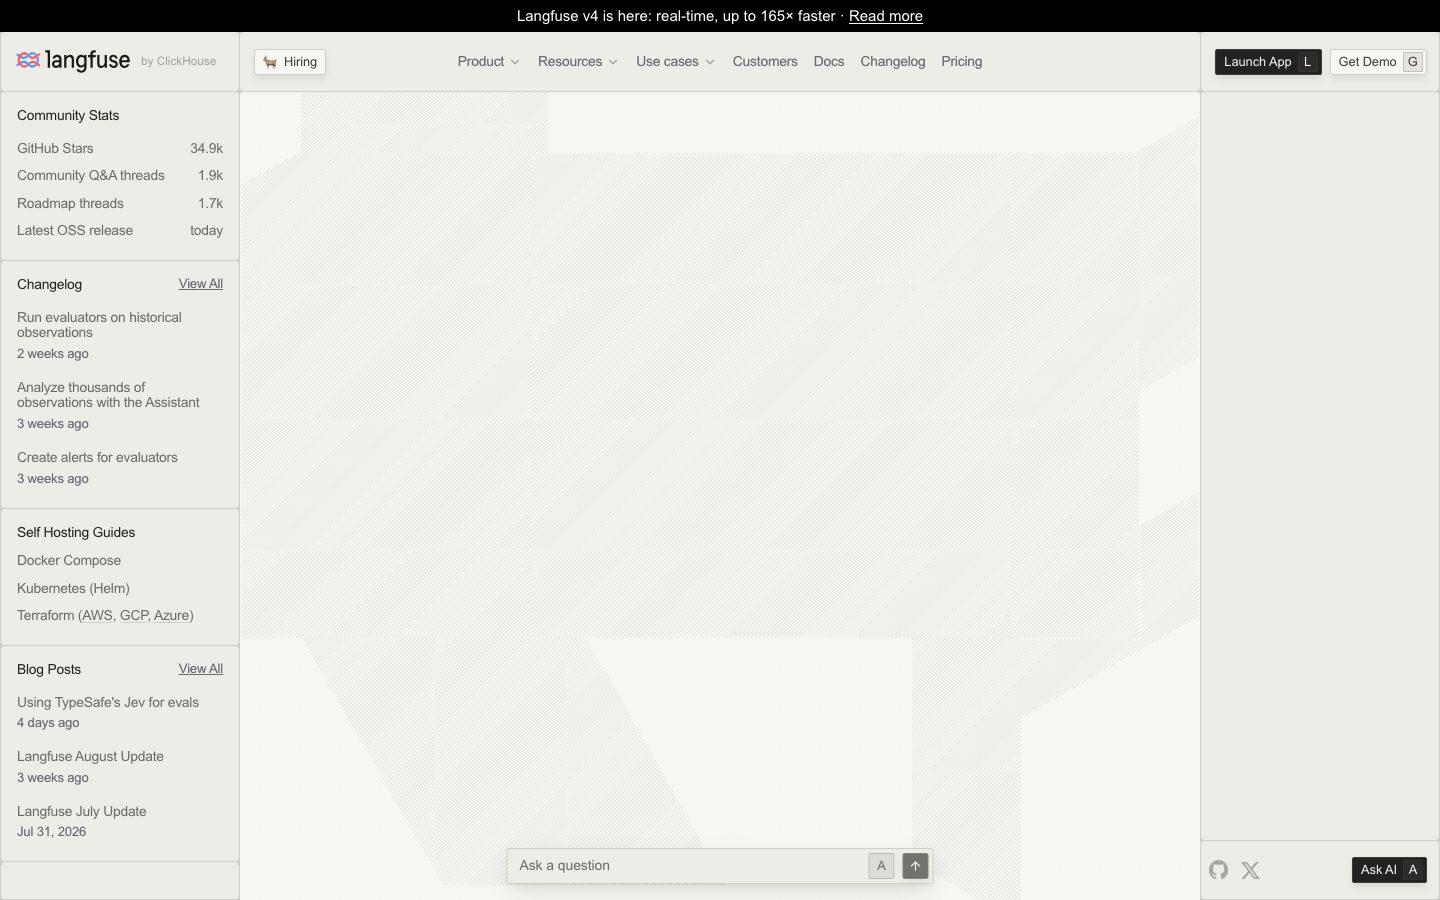The image size is (1440, 900).
Task: Open the X (Twitter) icon link
Action: [1250, 870]
